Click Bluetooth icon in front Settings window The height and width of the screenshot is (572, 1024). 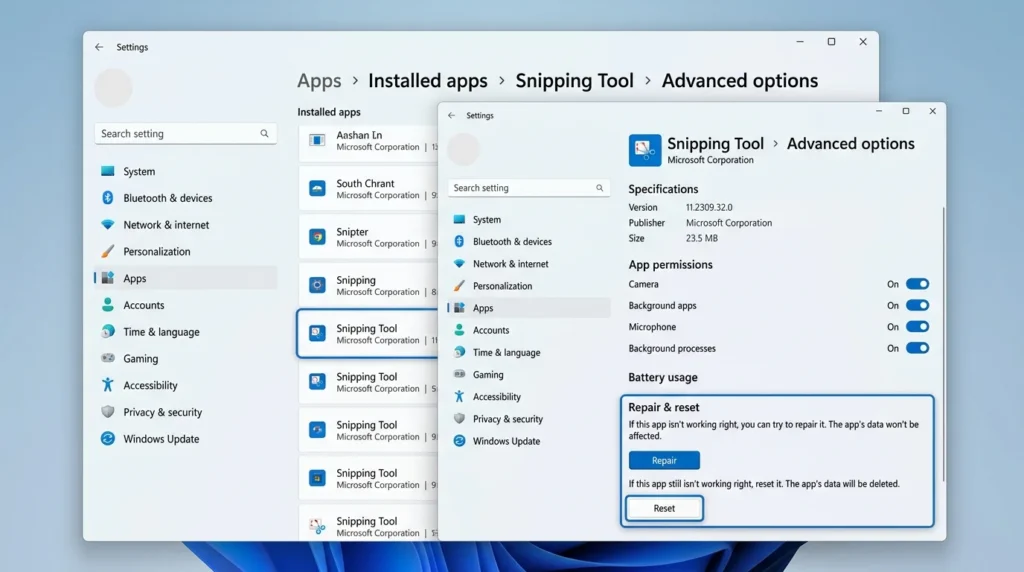(x=459, y=242)
